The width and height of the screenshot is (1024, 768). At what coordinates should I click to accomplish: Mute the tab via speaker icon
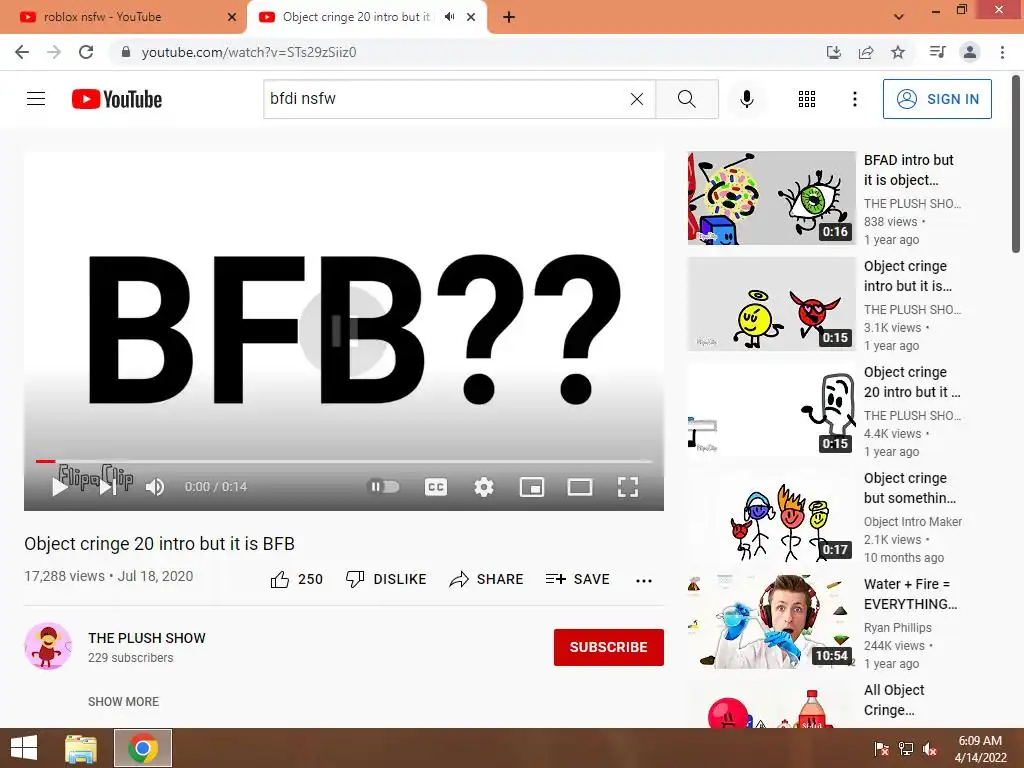click(449, 17)
